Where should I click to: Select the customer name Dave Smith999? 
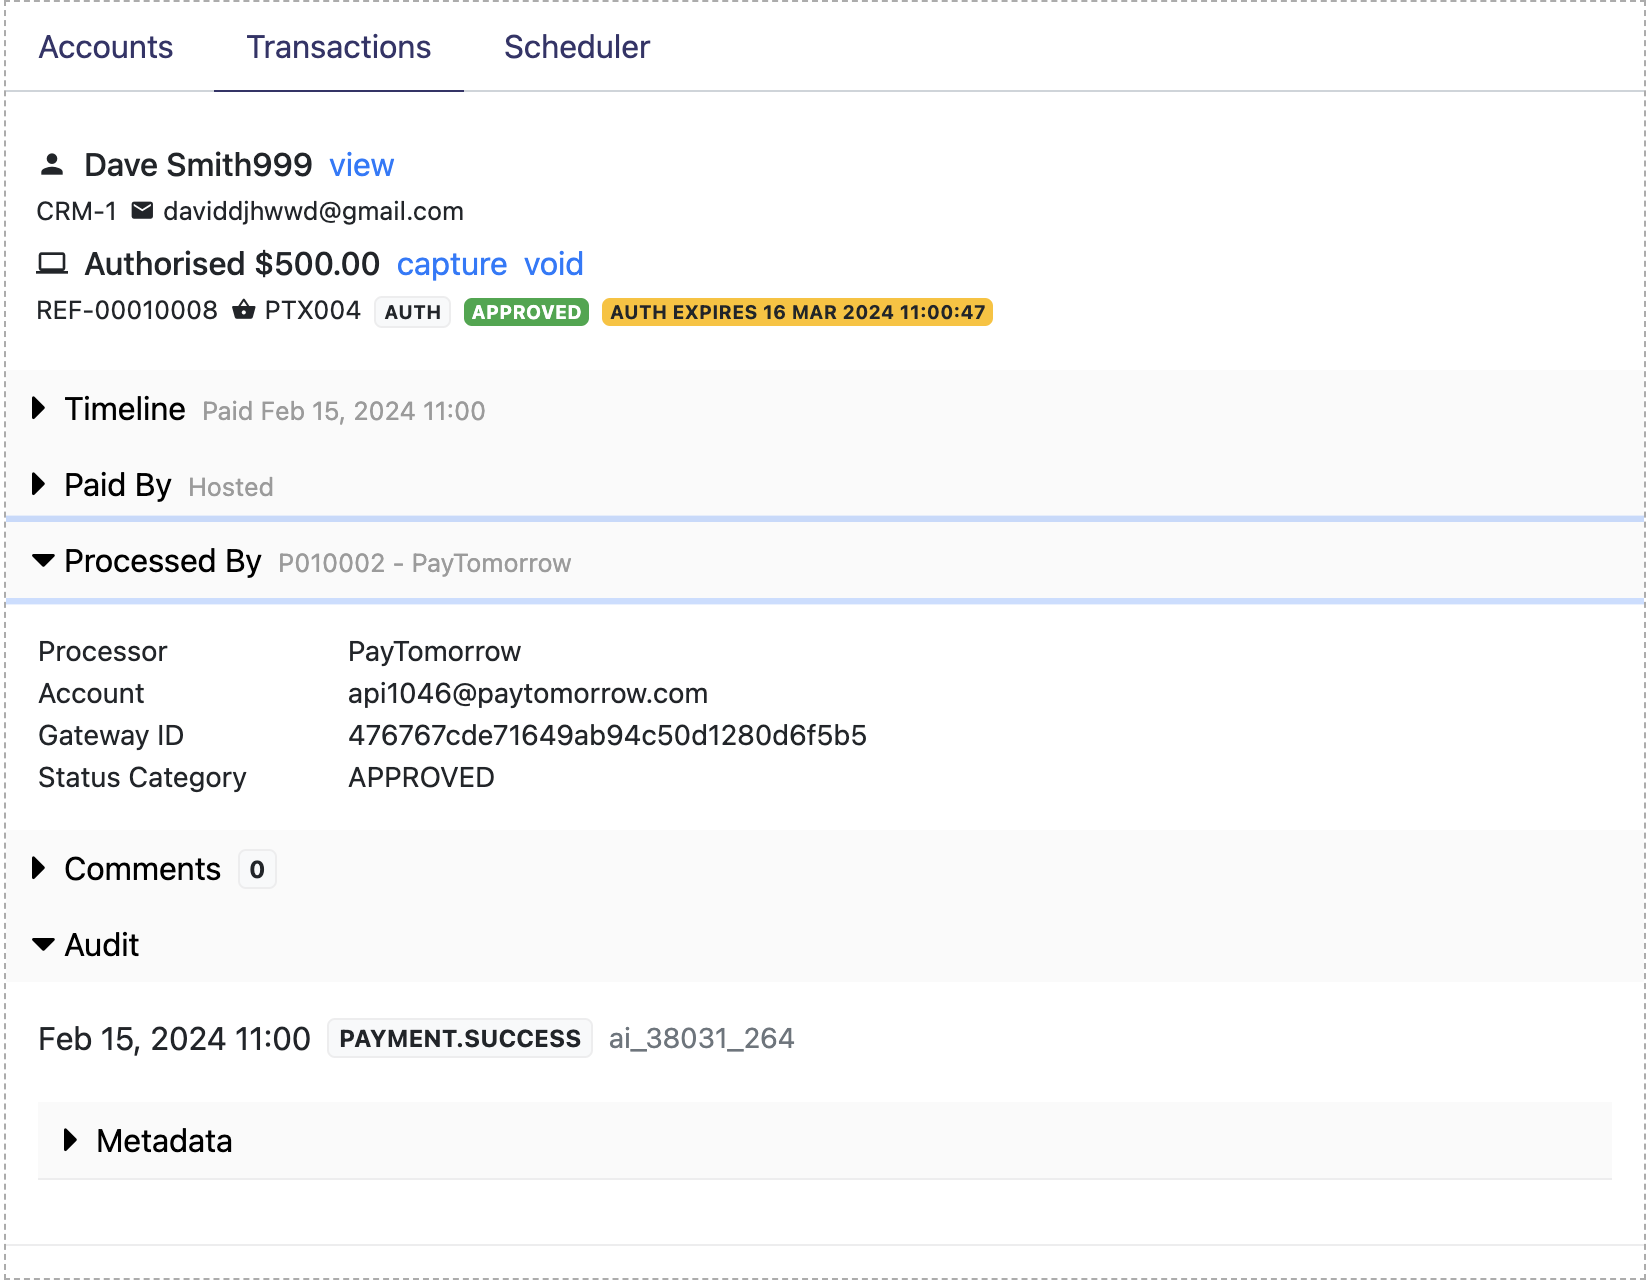point(198,165)
